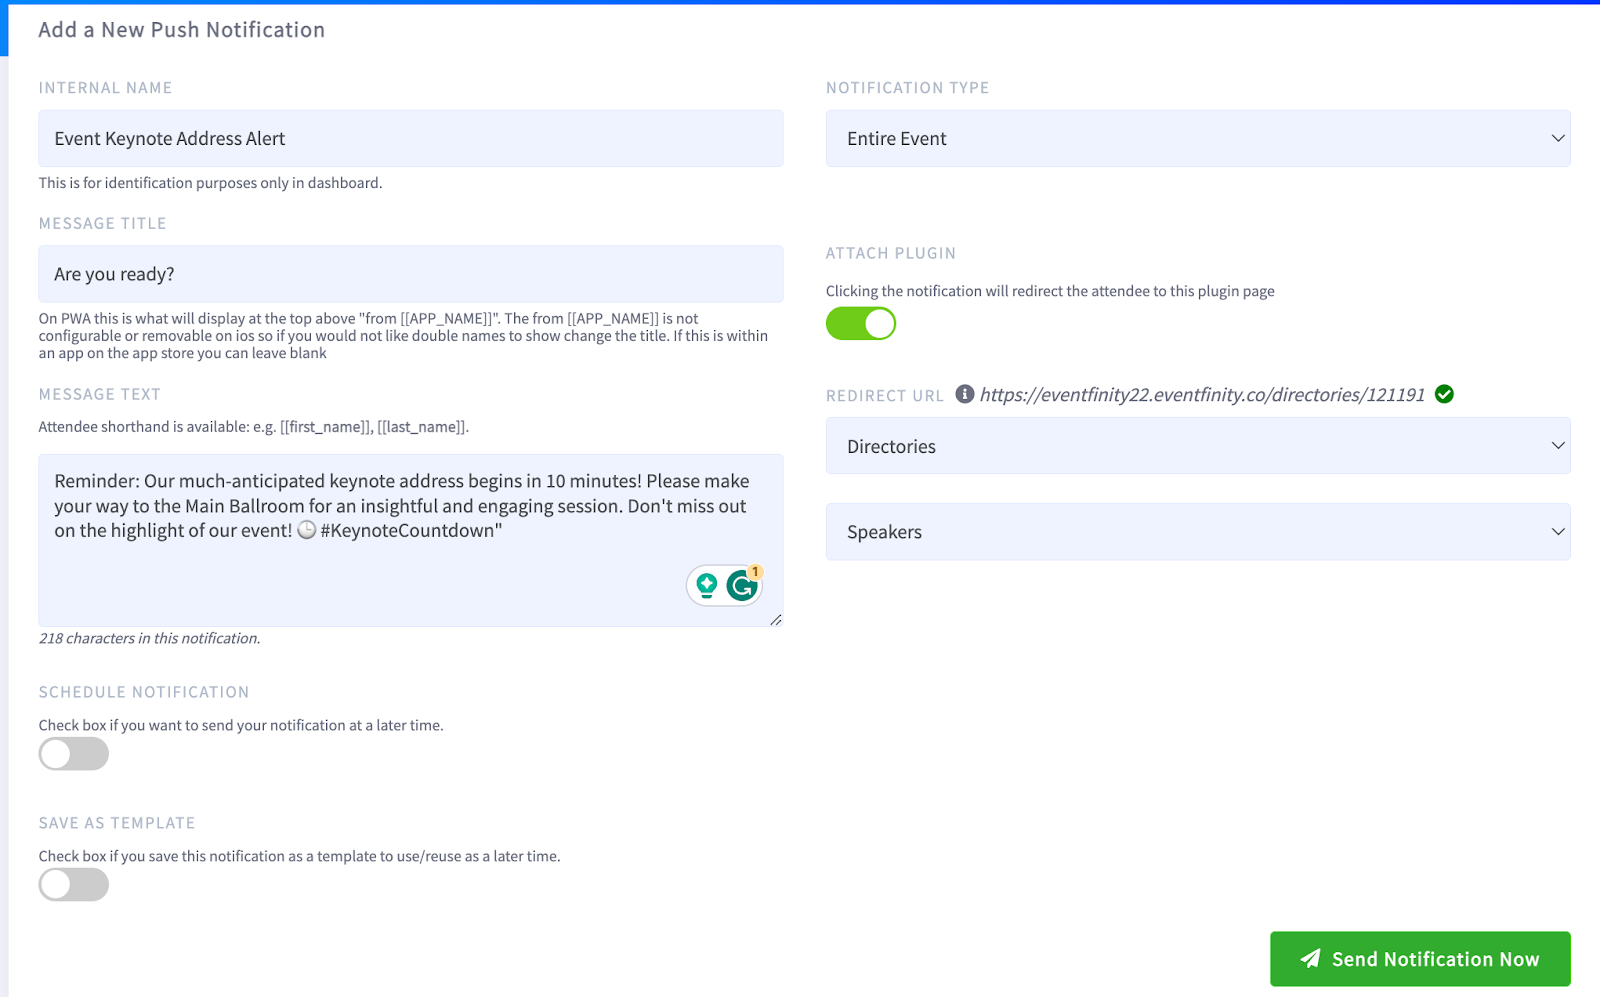Click the 'MESSAGE TEXT' label
The height and width of the screenshot is (997, 1600).
100,394
